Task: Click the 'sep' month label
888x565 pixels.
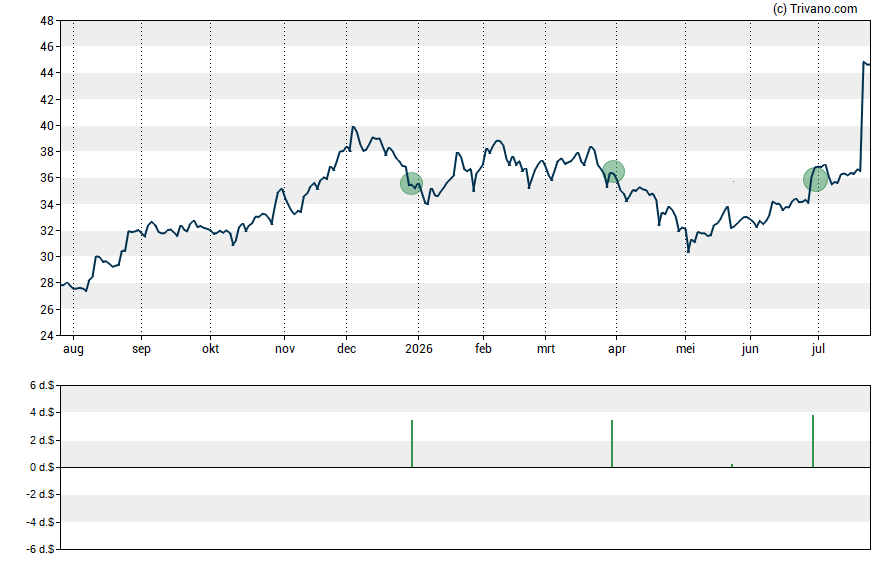Action: [142, 349]
